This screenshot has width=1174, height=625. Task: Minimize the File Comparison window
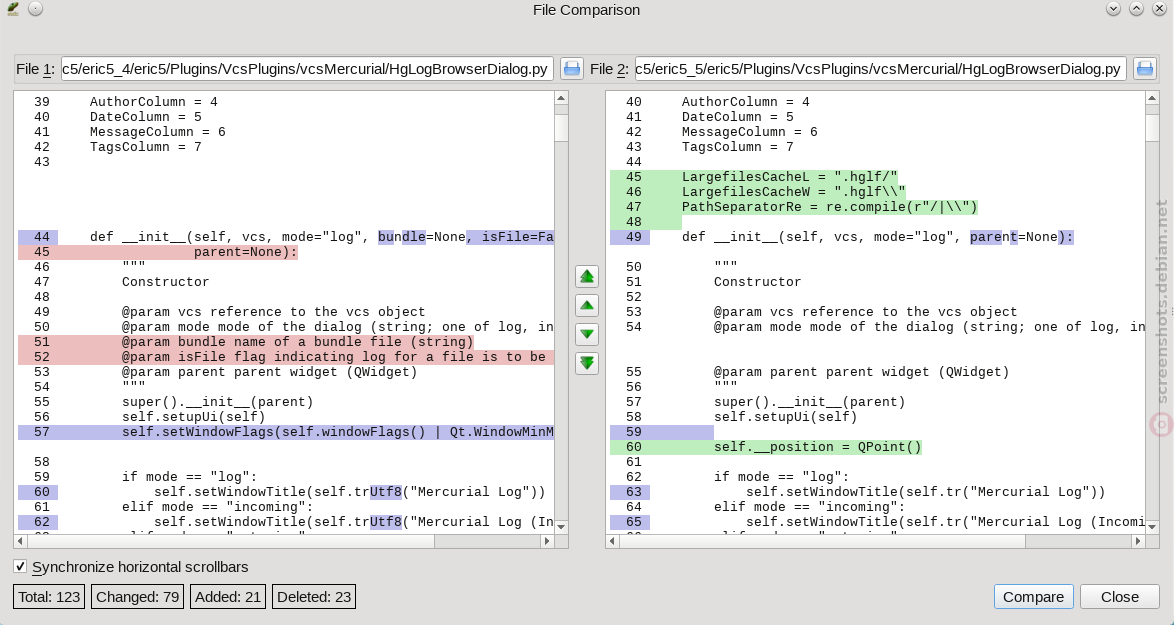[x=1113, y=9]
